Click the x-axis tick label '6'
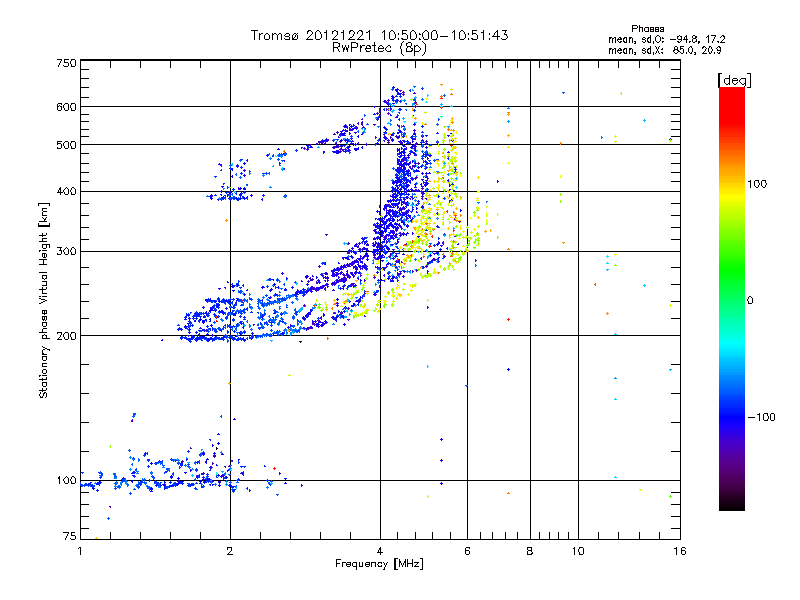Image resolution: width=800 pixels, height=600 pixels. click(467, 551)
